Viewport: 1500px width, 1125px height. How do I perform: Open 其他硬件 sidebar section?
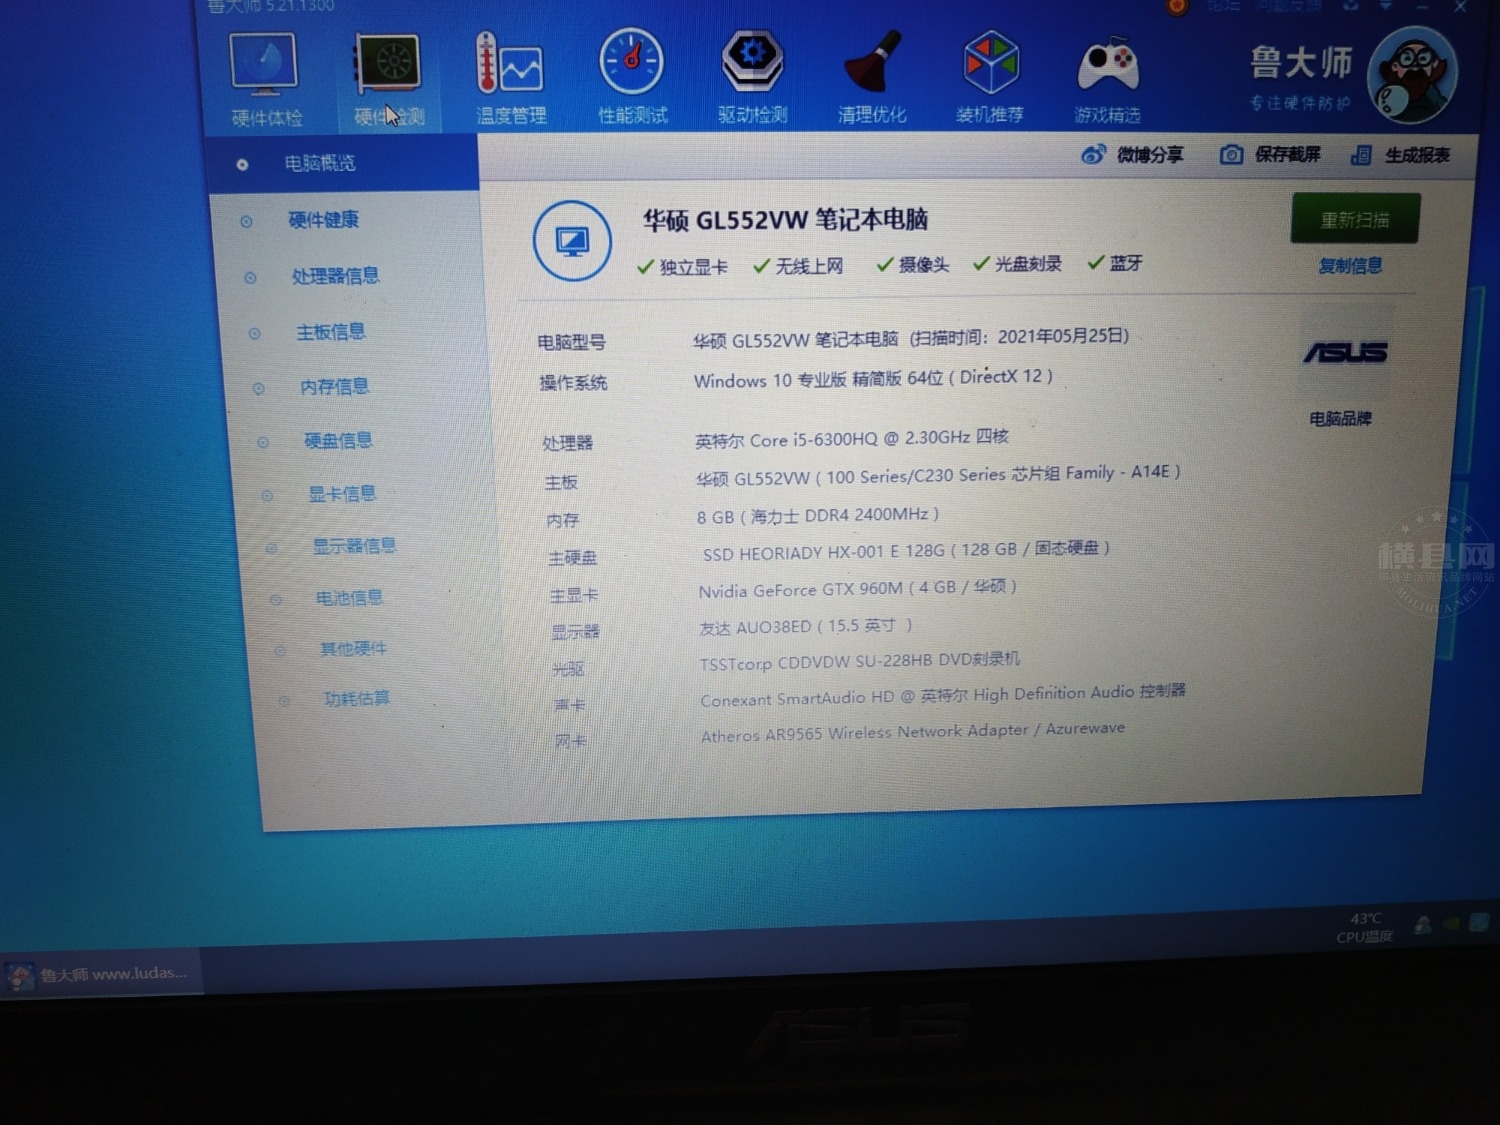pos(353,649)
